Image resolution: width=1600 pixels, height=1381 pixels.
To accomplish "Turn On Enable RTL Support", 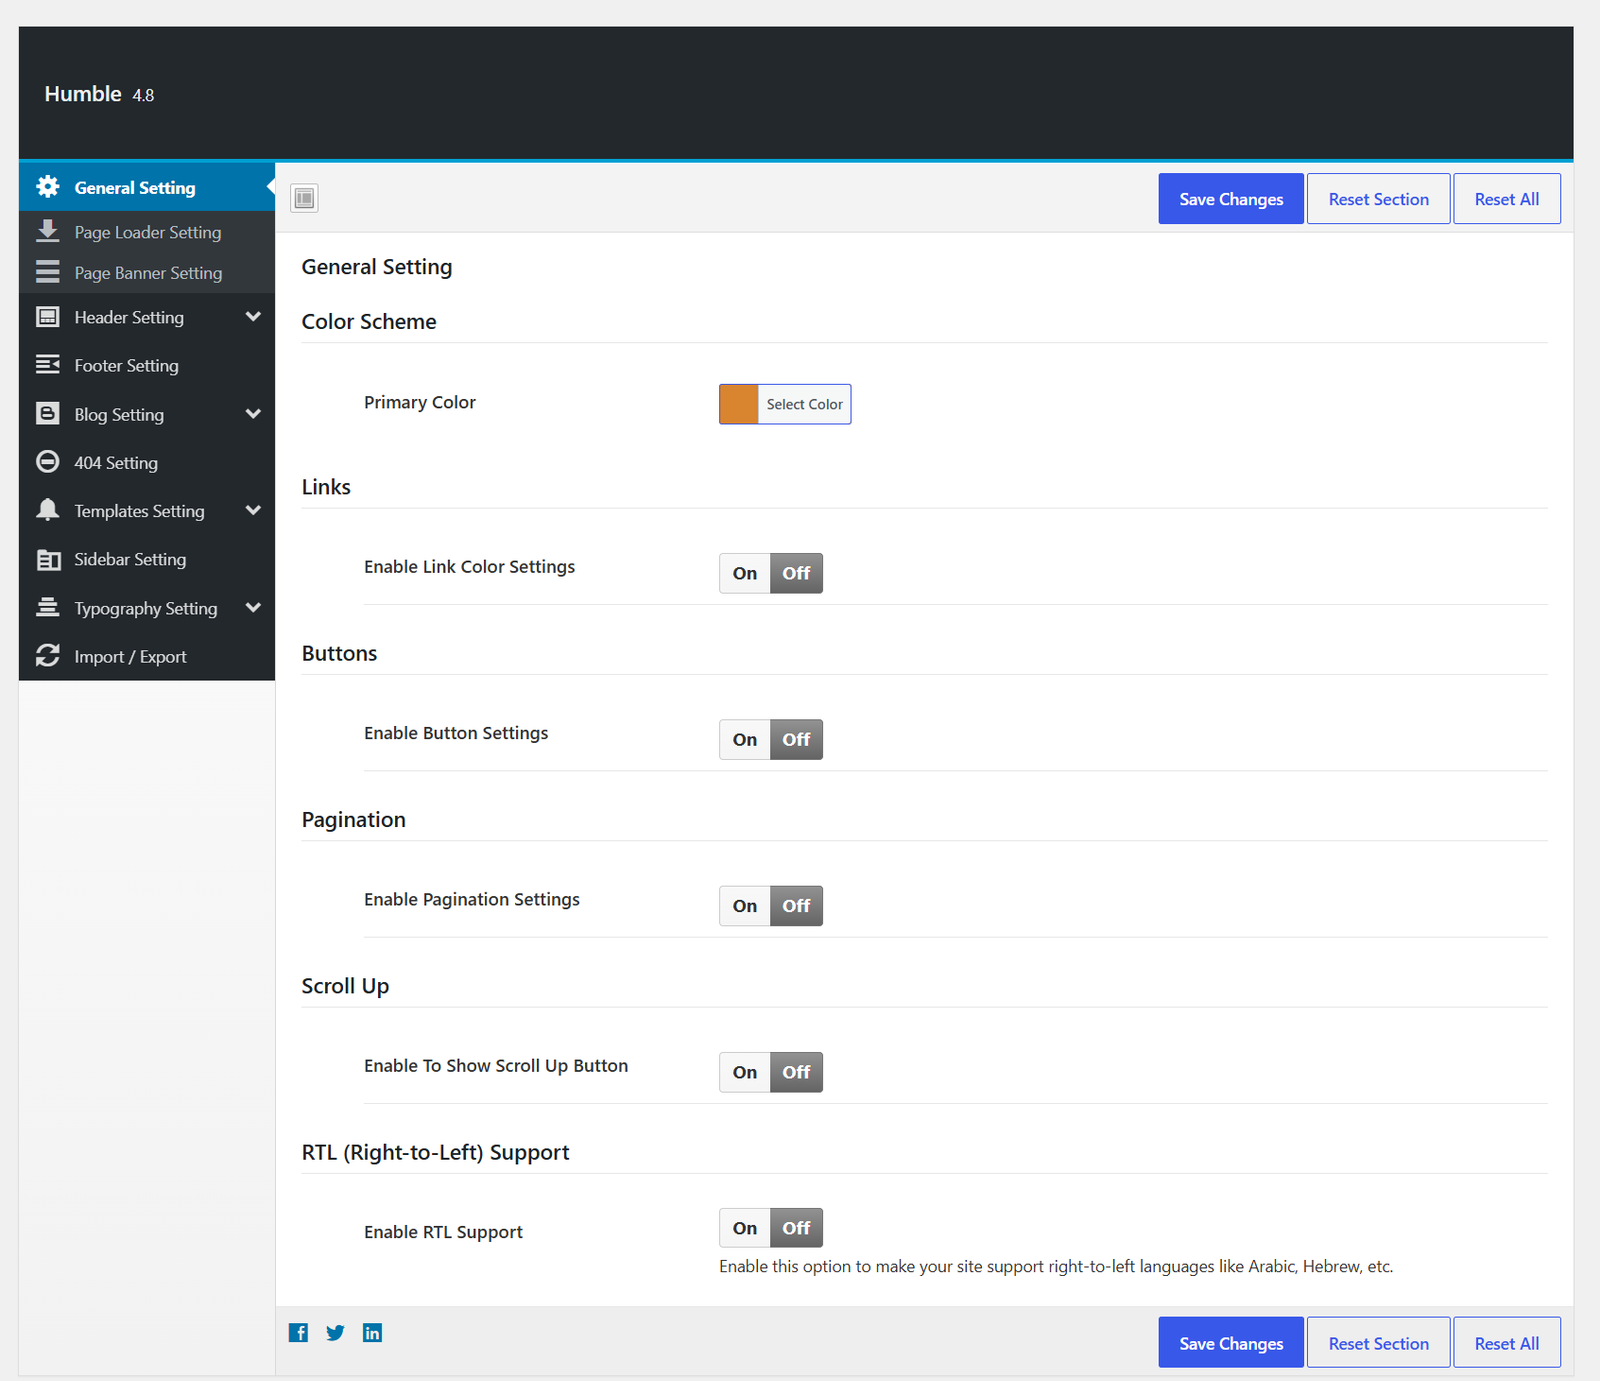I will (x=745, y=1228).
